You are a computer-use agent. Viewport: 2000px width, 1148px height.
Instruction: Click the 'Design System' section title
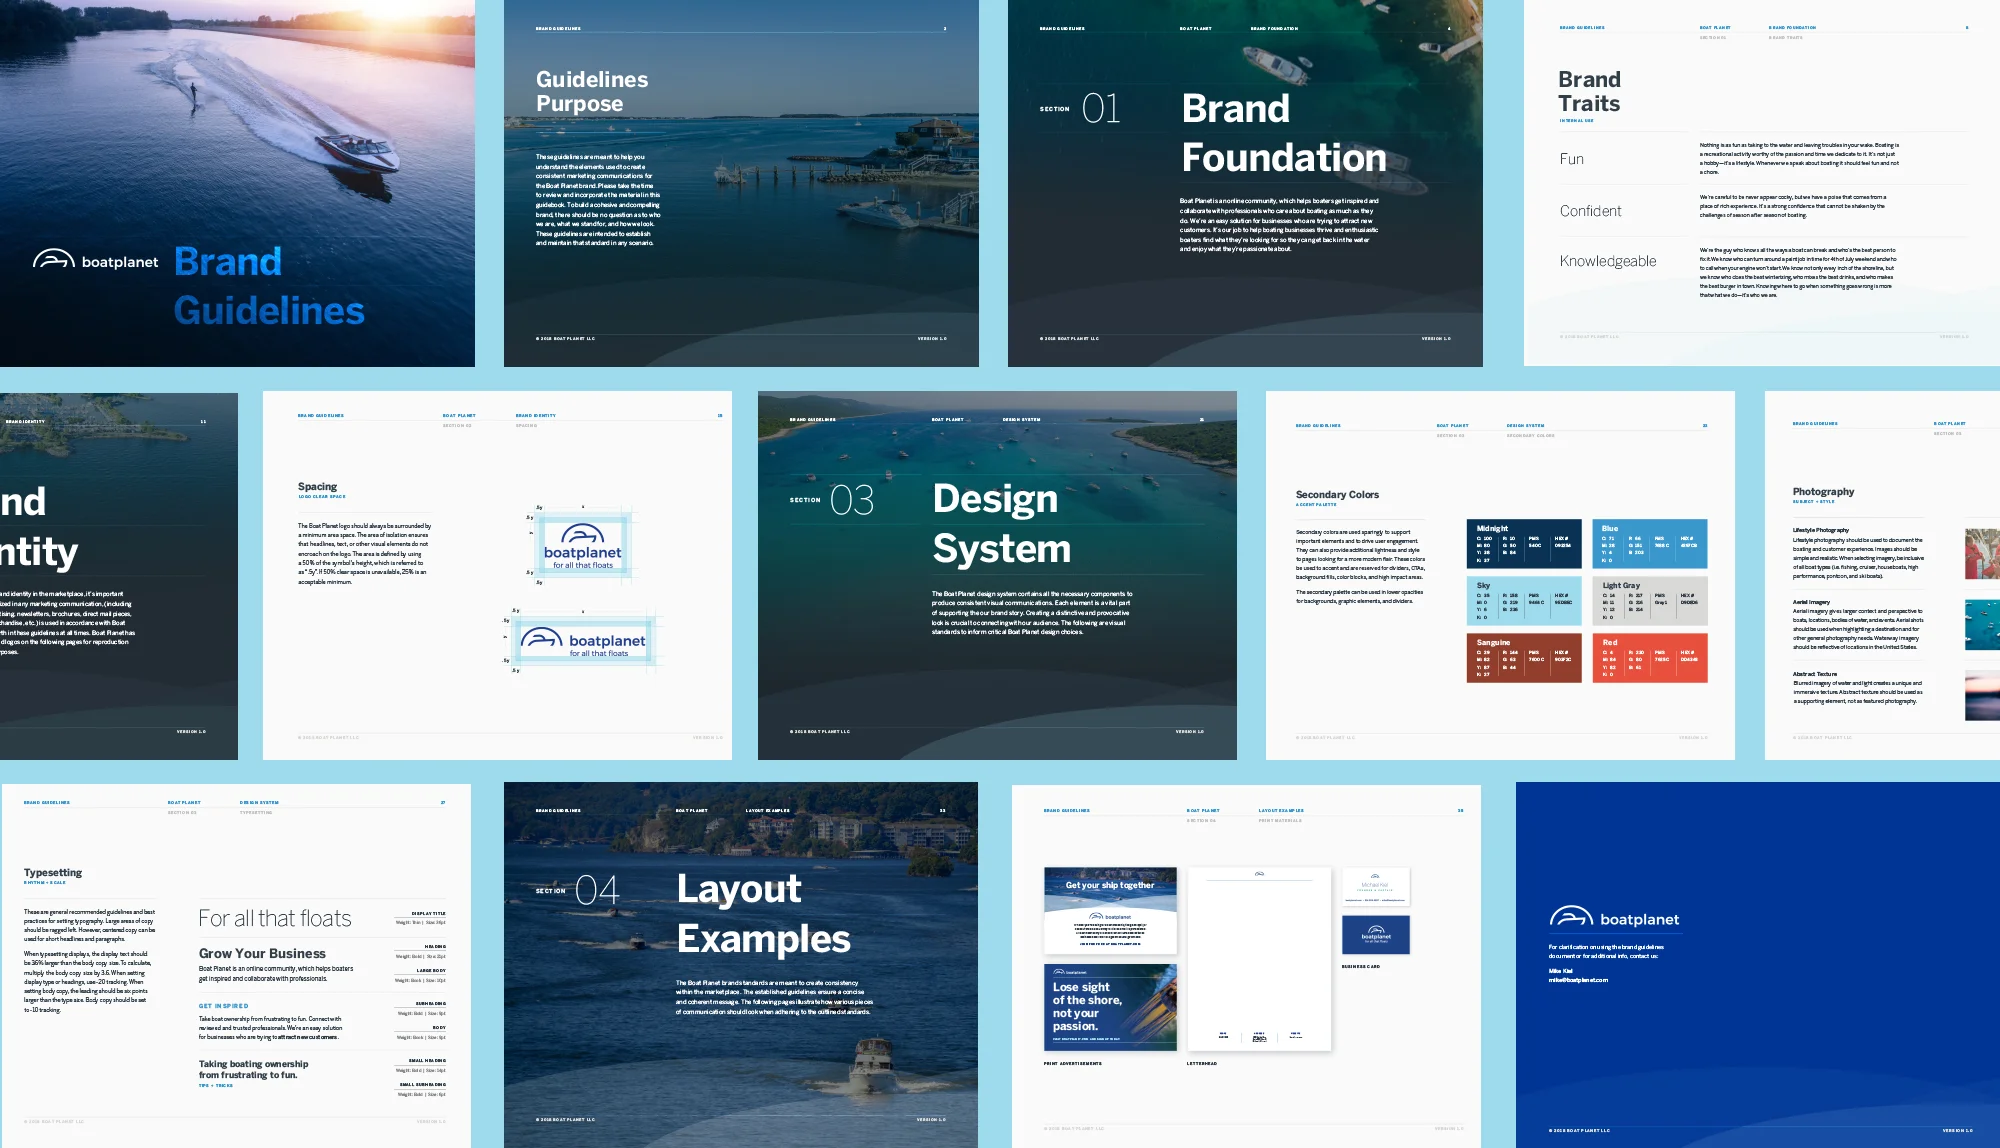[x=1002, y=523]
